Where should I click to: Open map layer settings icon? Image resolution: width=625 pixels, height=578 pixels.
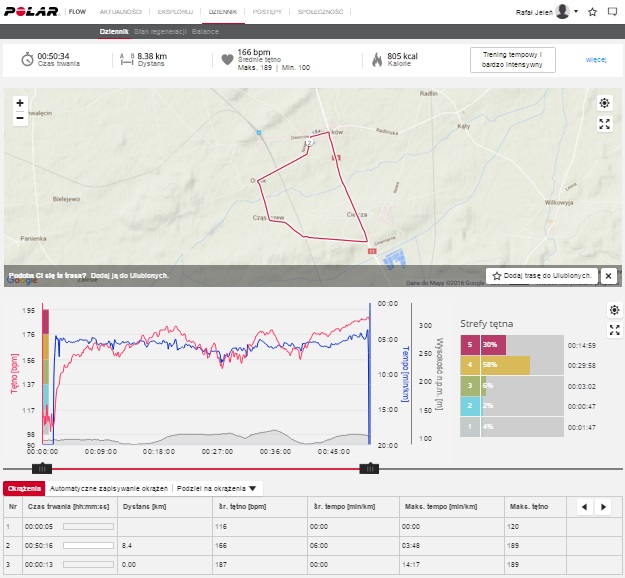(604, 103)
